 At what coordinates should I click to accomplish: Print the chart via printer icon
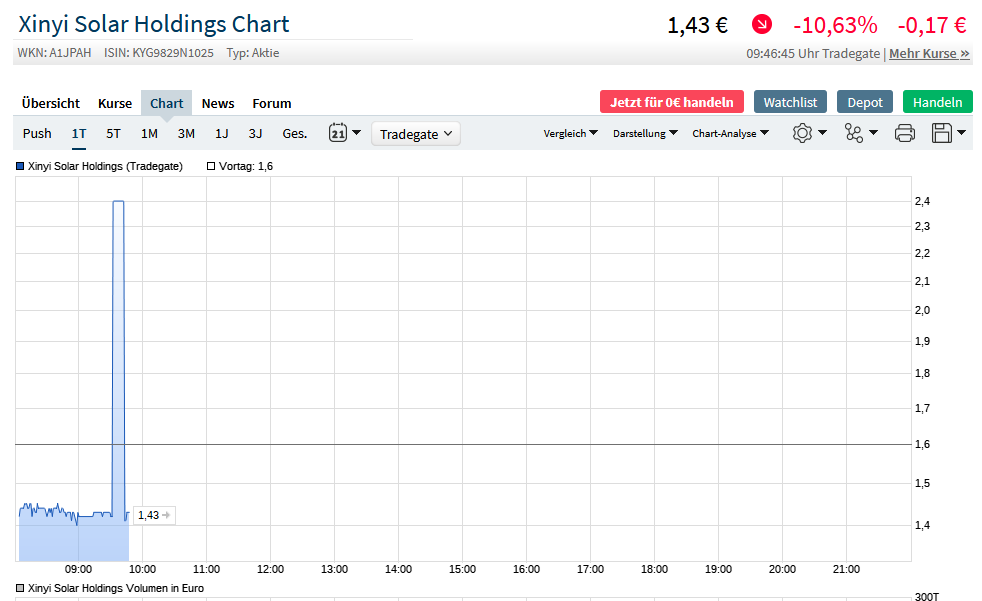[x=904, y=132]
